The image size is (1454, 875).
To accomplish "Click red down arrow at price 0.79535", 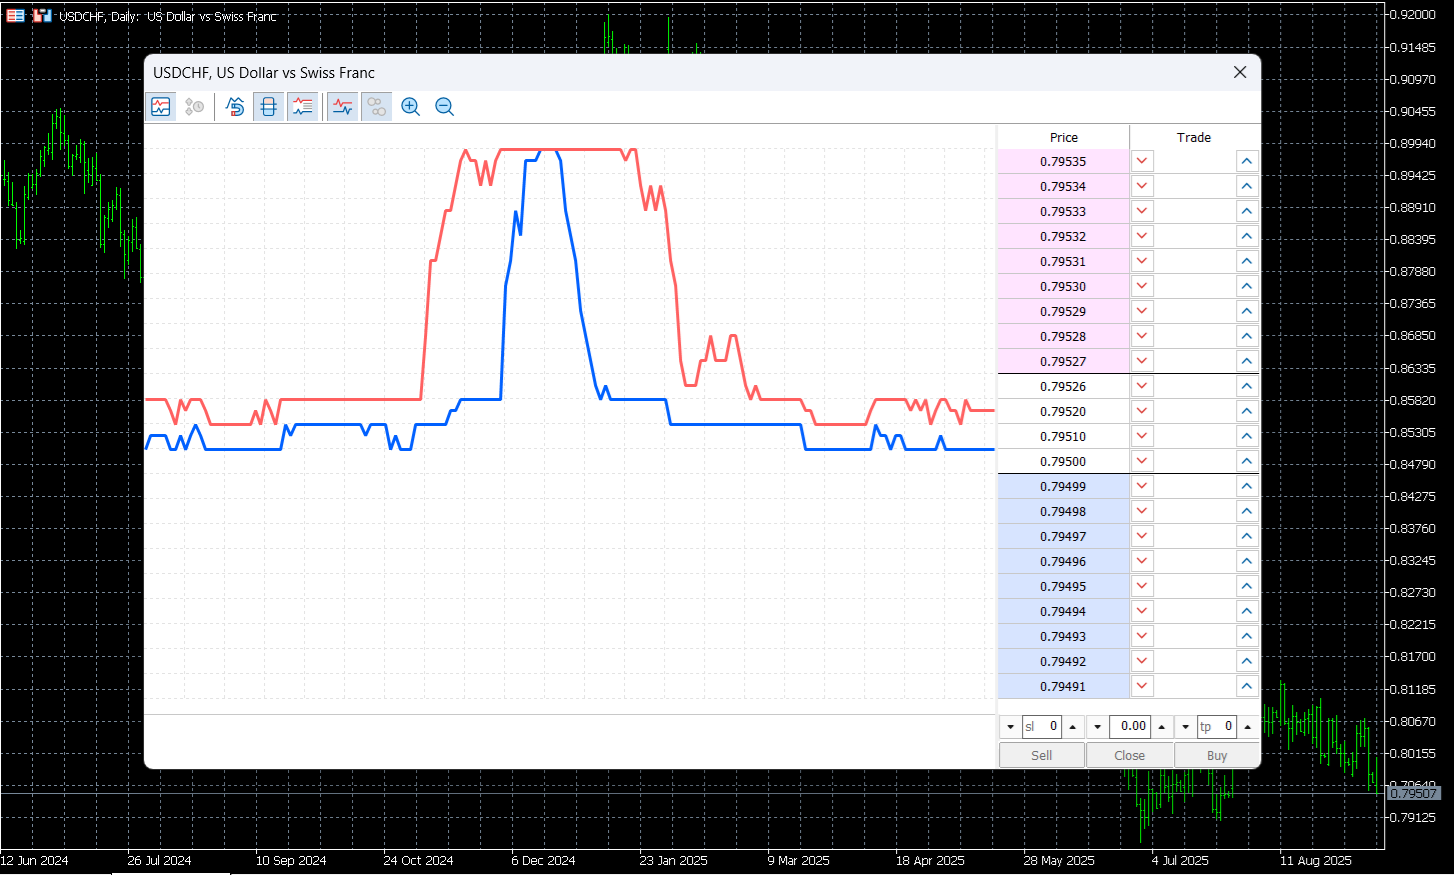I will (1142, 161).
